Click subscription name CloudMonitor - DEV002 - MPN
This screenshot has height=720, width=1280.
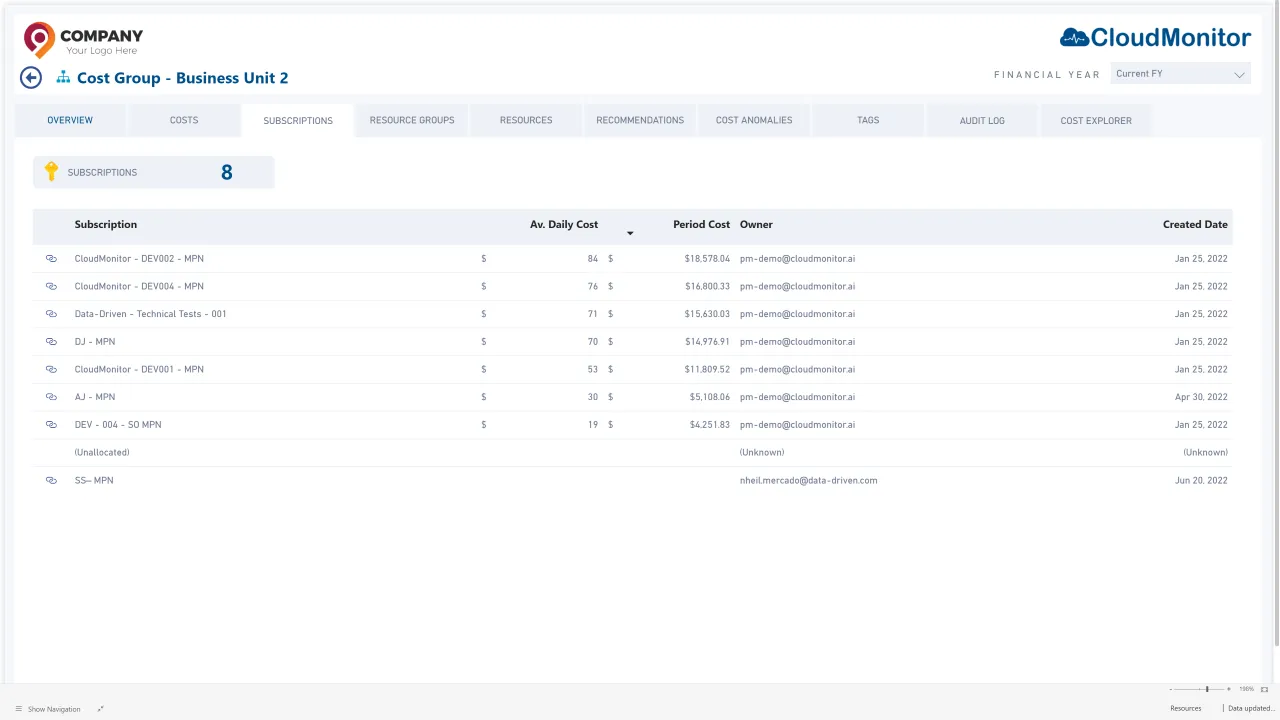click(x=139, y=259)
